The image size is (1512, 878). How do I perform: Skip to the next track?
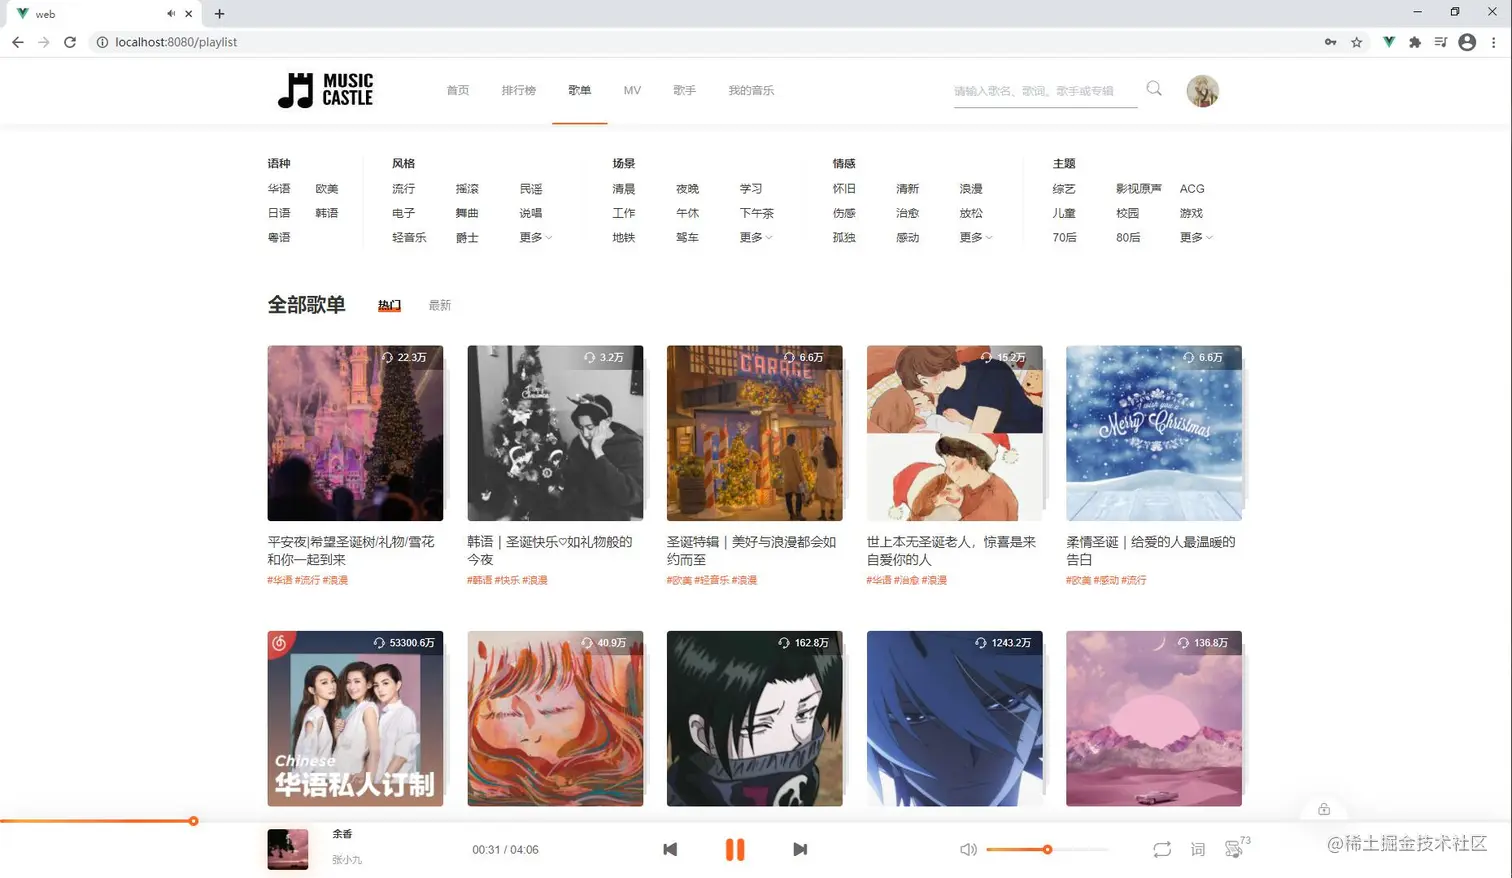pos(800,849)
